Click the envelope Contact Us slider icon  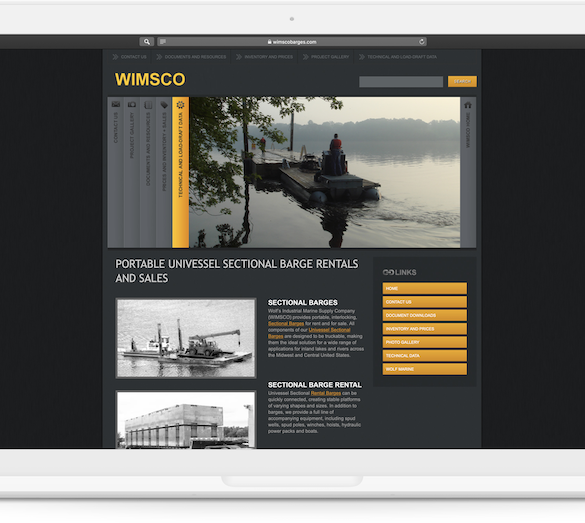pyautogui.click(x=116, y=104)
